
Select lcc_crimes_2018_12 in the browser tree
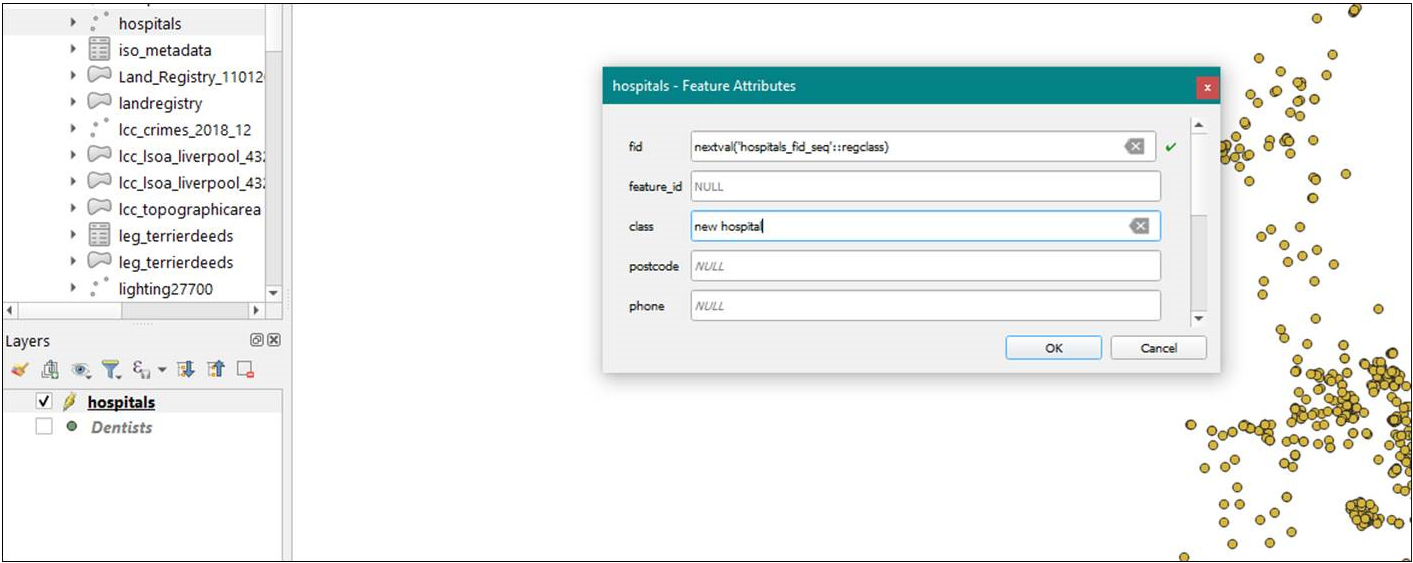point(185,130)
